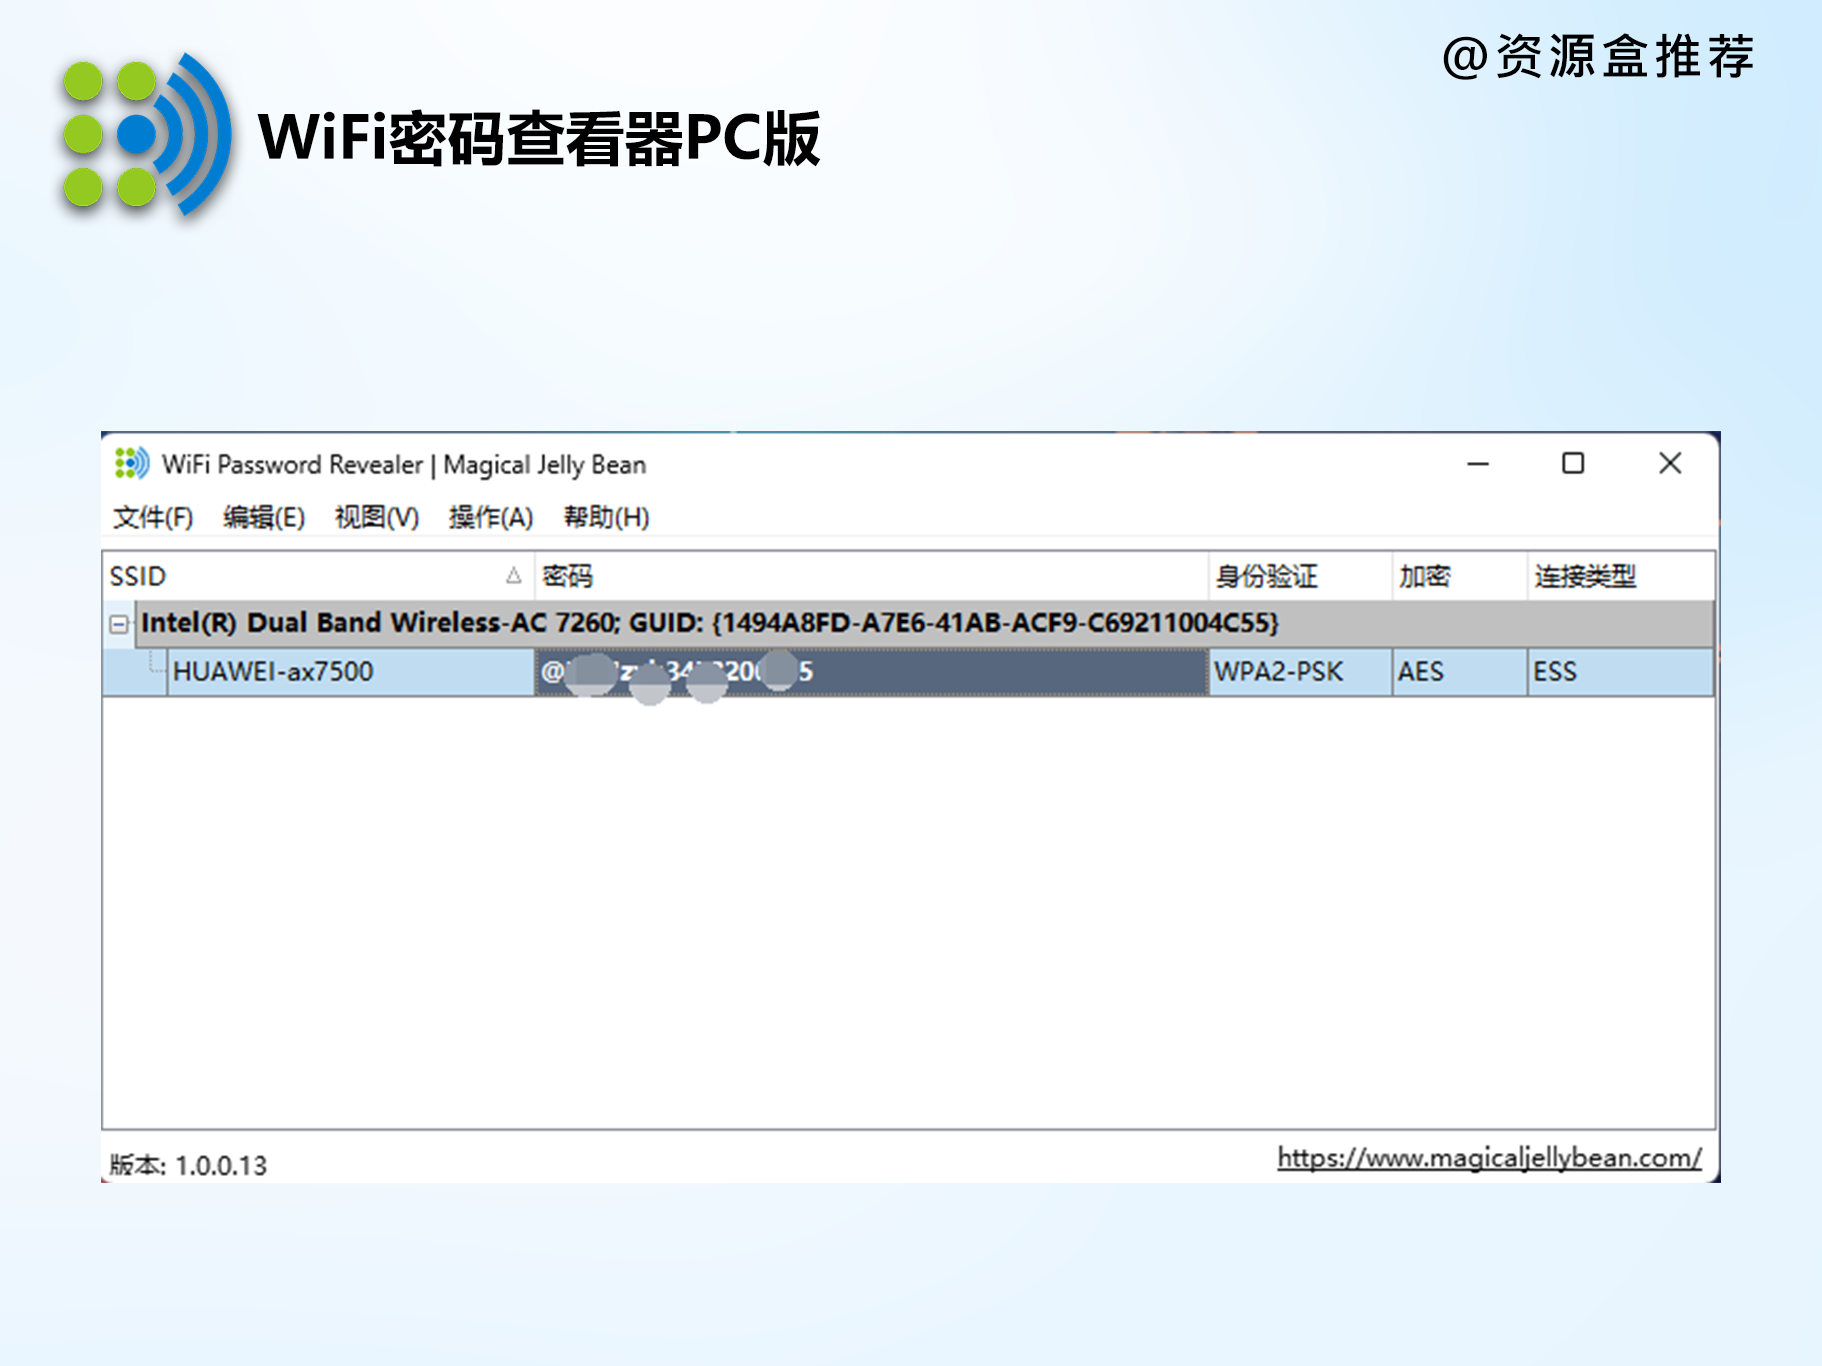Open the 视图(V) menu
Screen dimensions: 1822x1366
pos(377,517)
